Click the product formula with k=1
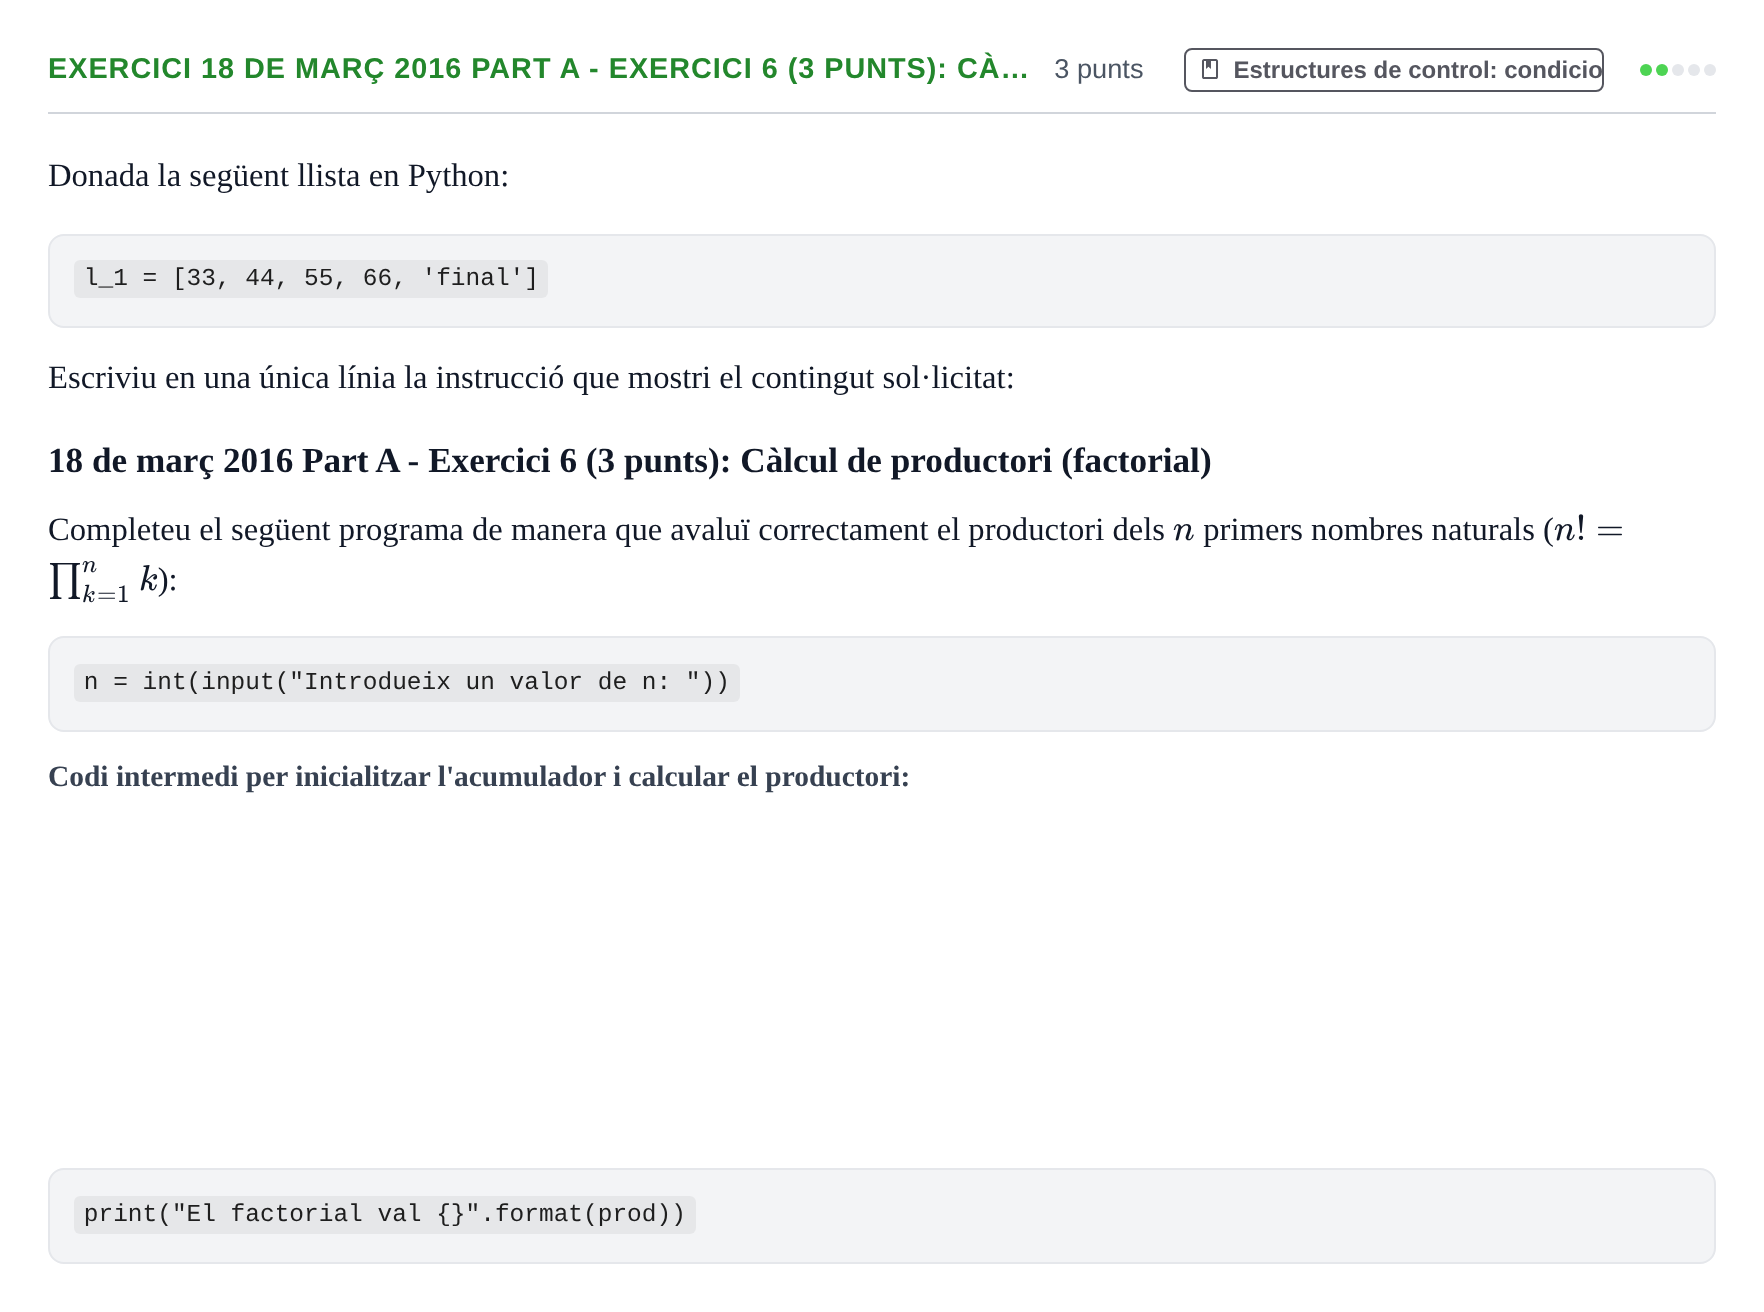This screenshot has height=1312, width=1764. point(112,581)
